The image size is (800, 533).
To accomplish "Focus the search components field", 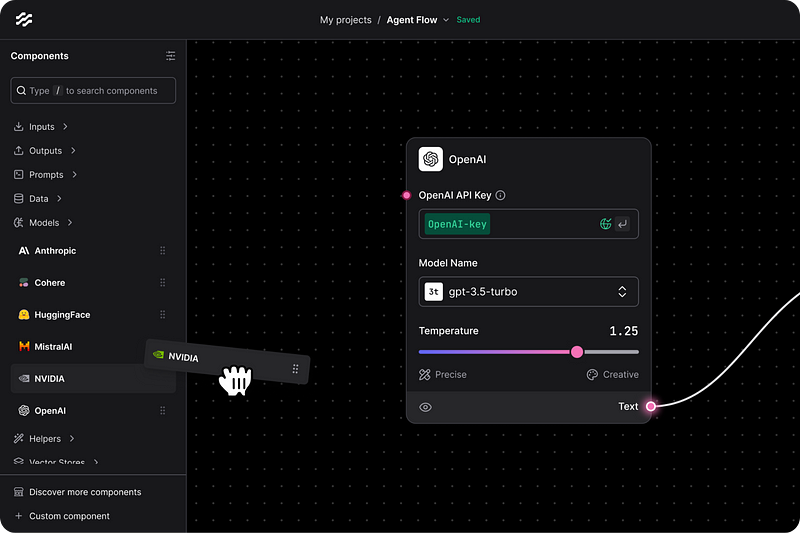I will click(x=93, y=91).
